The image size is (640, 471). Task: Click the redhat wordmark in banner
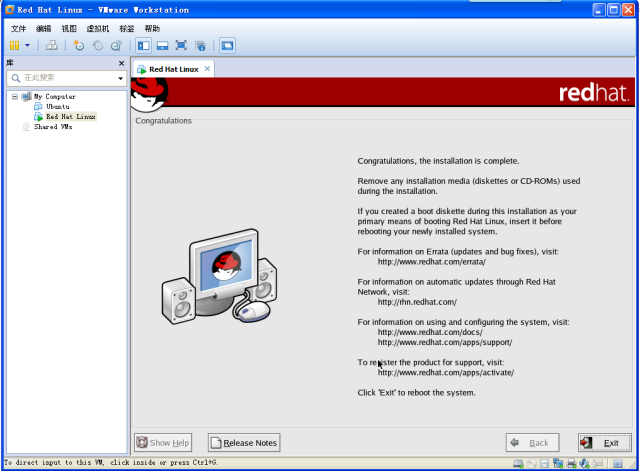593,93
